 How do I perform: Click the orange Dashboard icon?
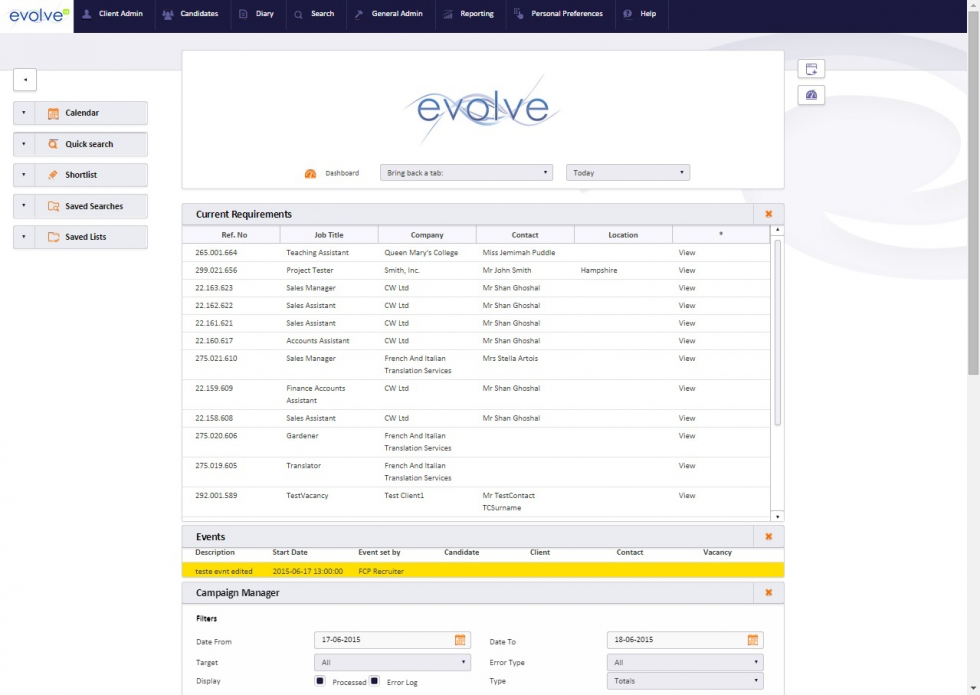(x=311, y=171)
